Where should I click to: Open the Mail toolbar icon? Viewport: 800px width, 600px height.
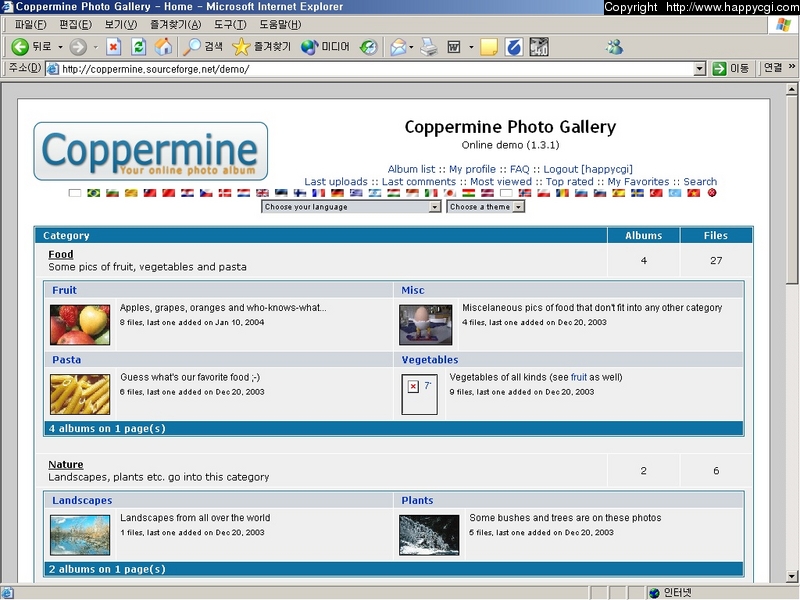(x=397, y=47)
